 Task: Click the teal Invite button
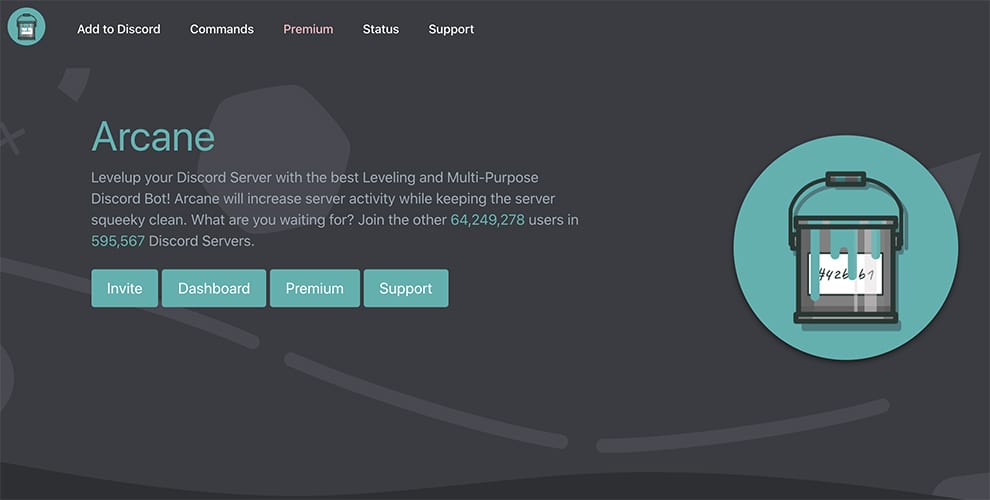[124, 289]
